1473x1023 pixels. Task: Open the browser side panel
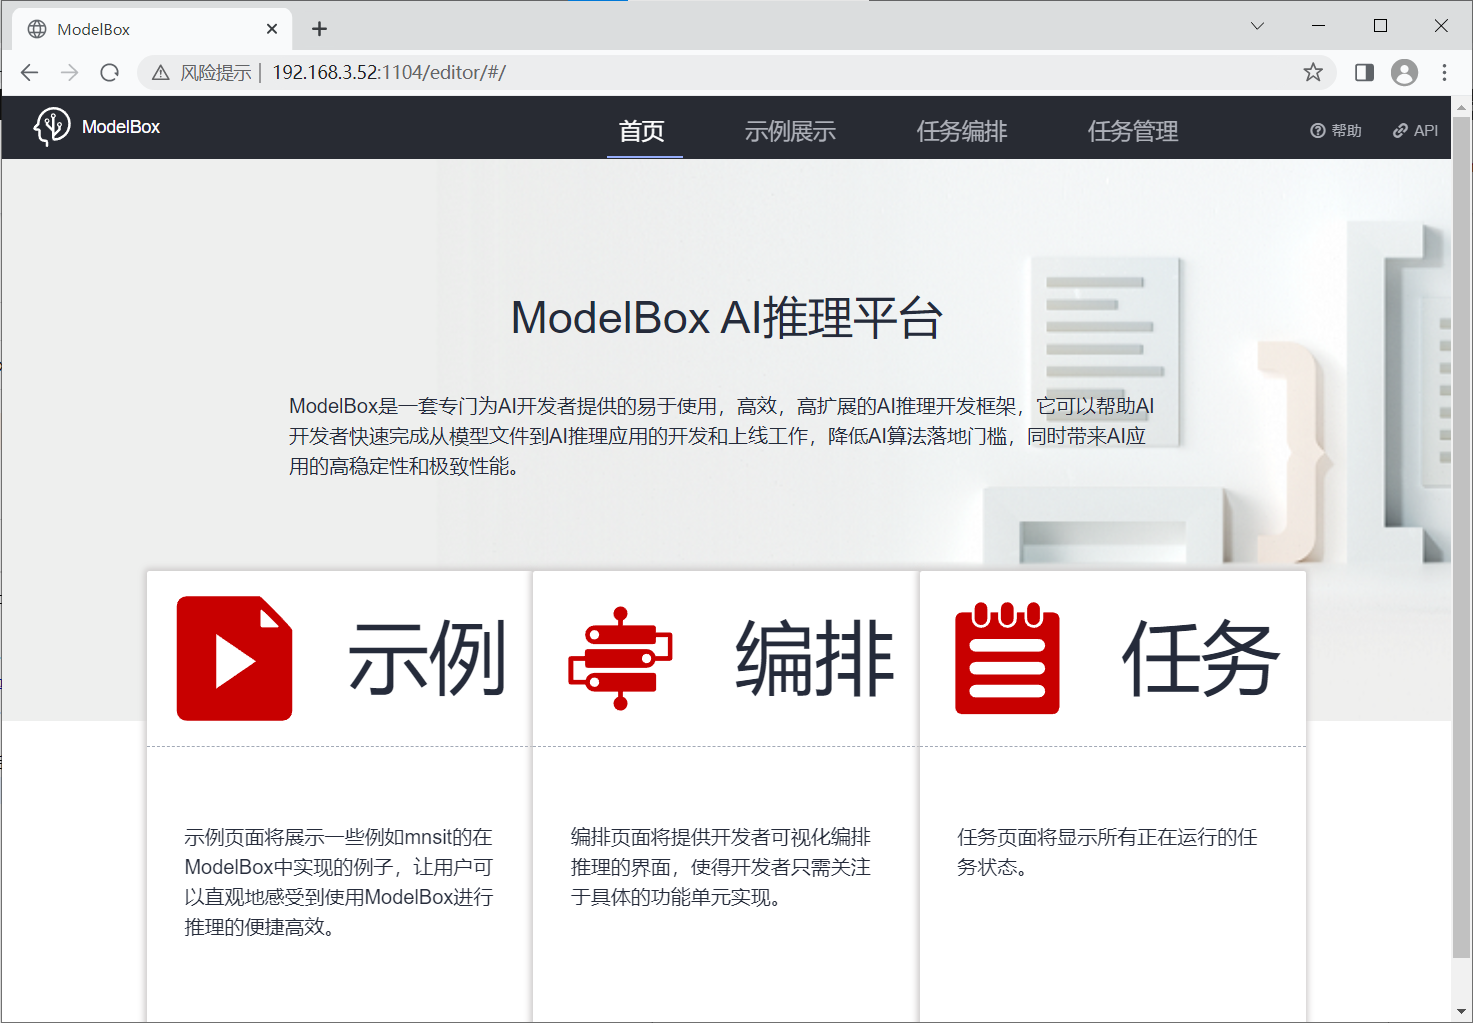[1364, 72]
